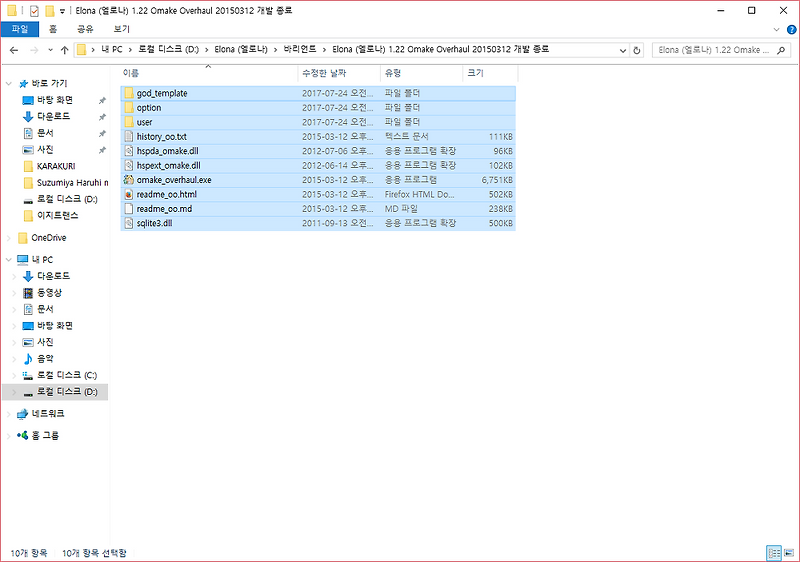Open the address bar history dropdown
This screenshot has width=800, height=562.
click(x=623, y=50)
